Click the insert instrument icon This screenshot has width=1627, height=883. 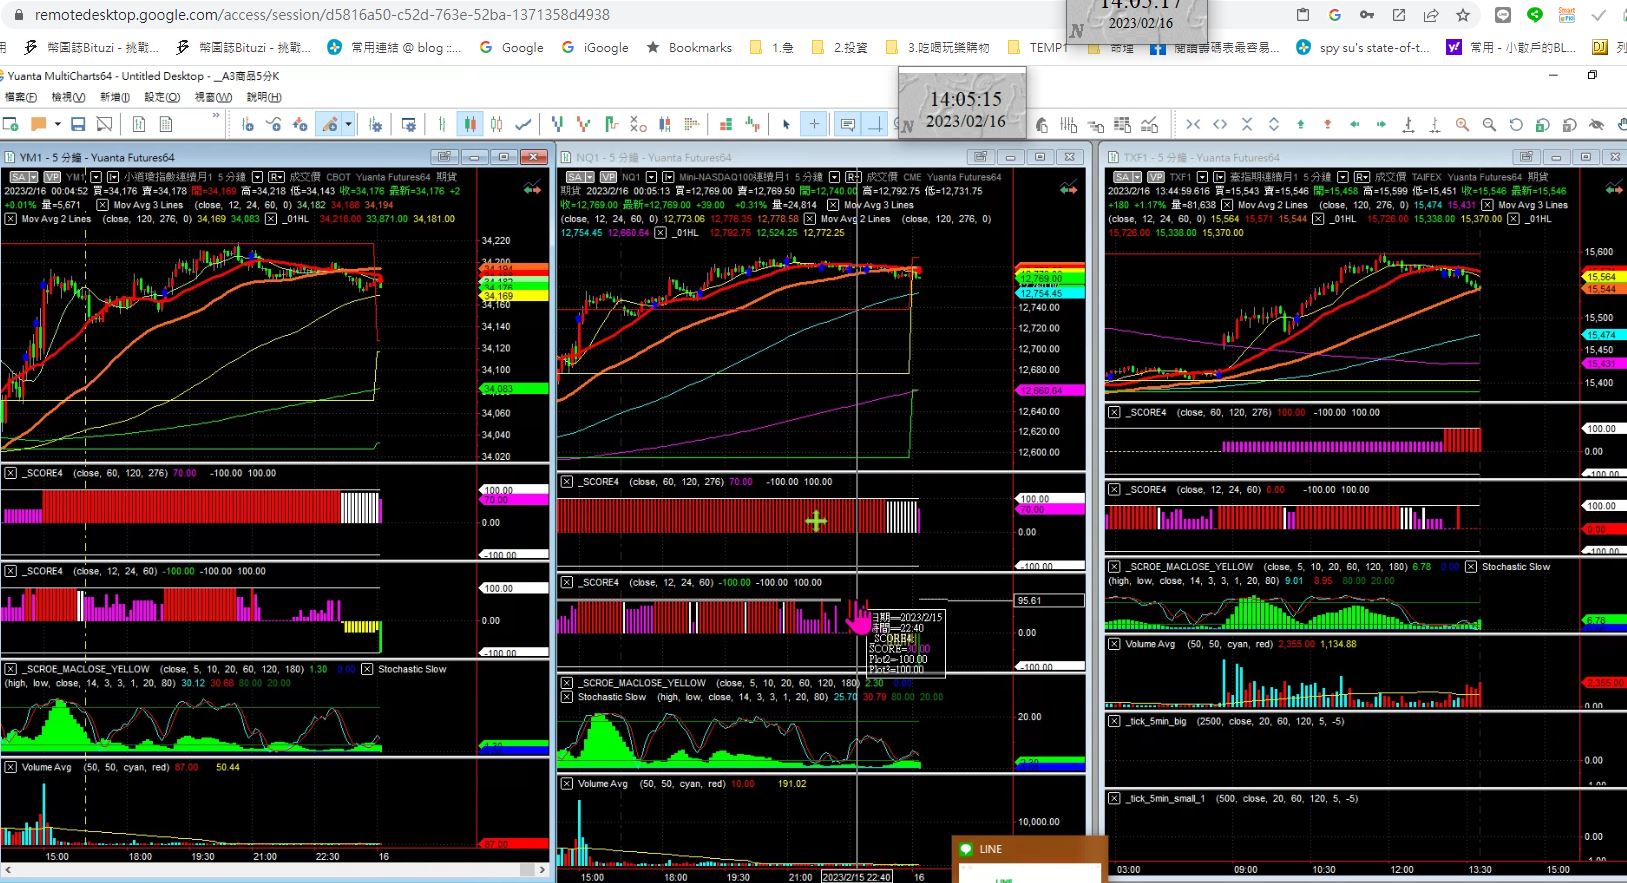(x=247, y=124)
